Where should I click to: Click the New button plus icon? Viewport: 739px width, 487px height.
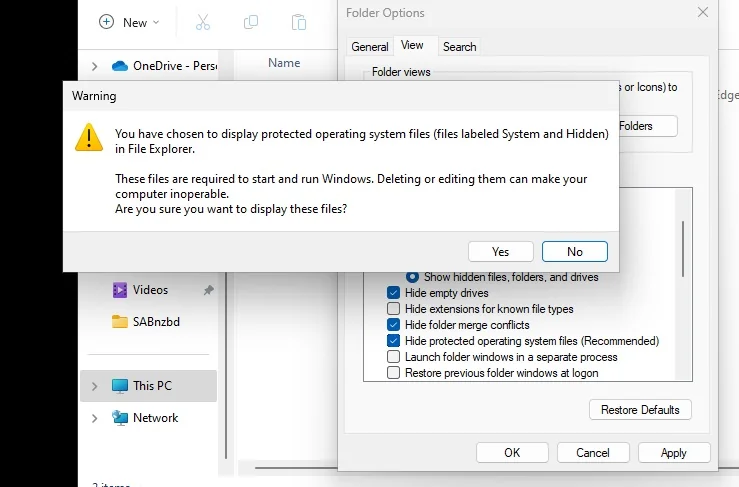pos(107,22)
